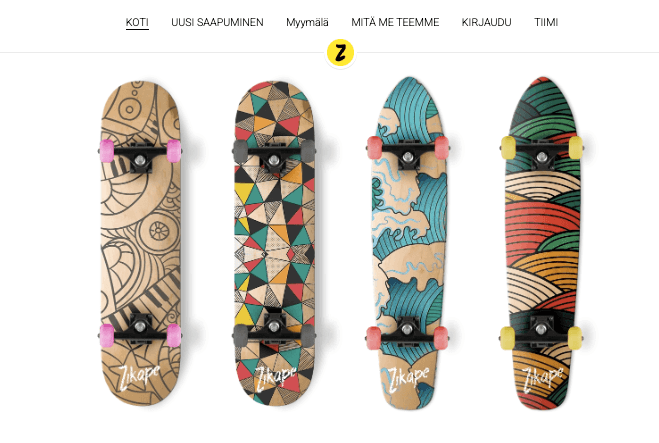Viewport: 659px width, 443px height.
Task: Select MITÄ ME TEEMME in navigation
Action: click(x=395, y=22)
